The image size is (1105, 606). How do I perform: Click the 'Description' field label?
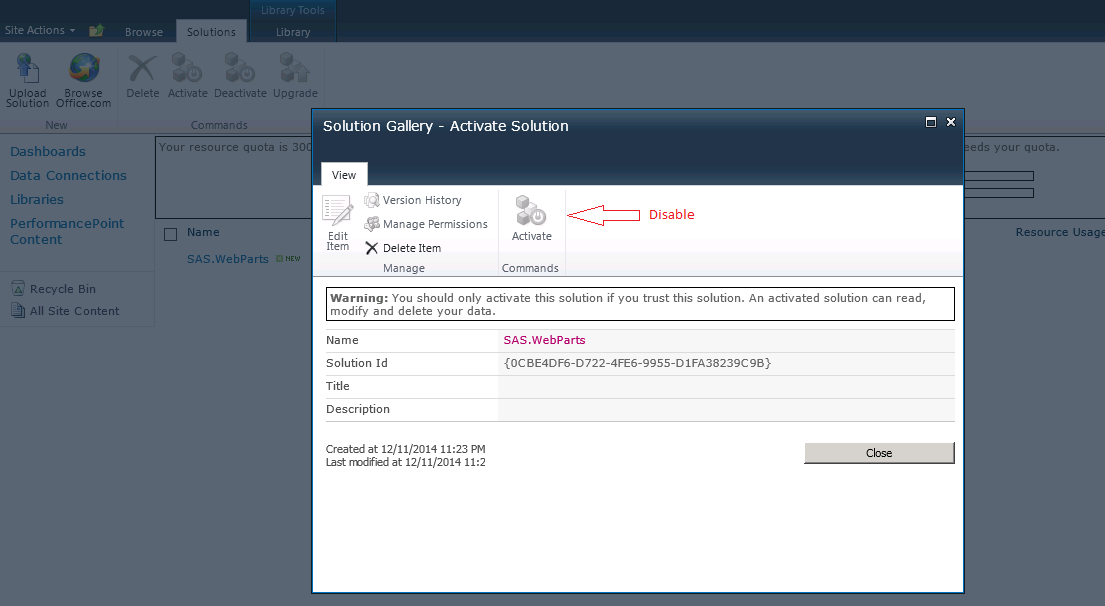click(358, 409)
